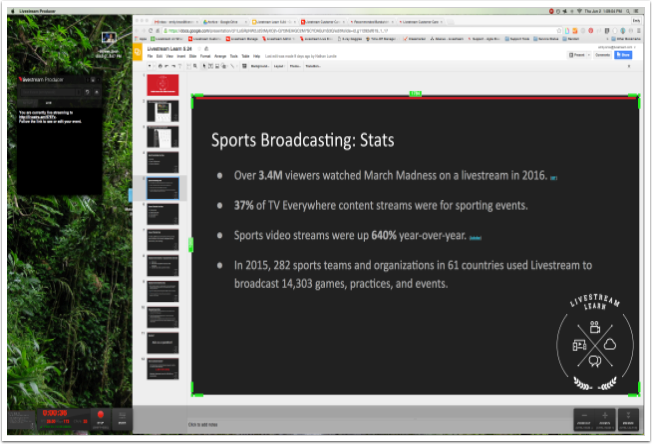Click the zoom magnifier tool in Slides toolbar
The width and height of the screenshot is (652, 444).
point(195,66)
